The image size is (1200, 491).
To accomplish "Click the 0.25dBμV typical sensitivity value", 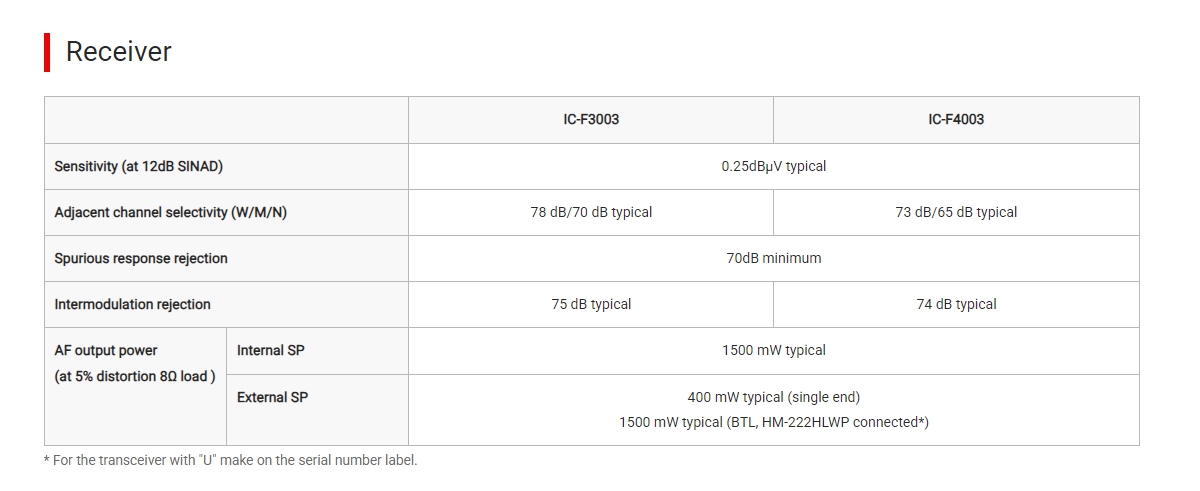I will [773, 166].
